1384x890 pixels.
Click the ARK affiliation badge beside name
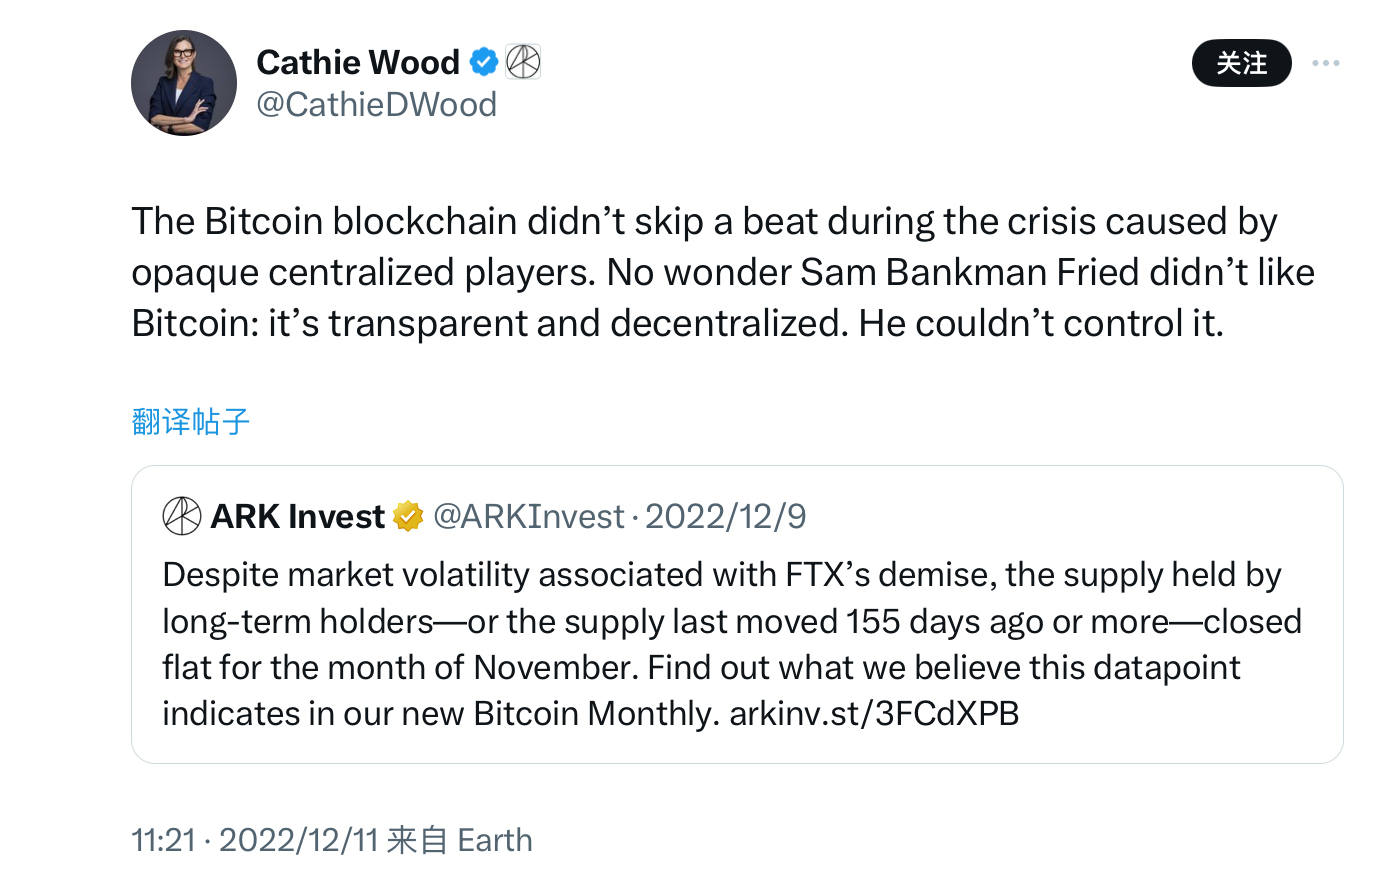523,62
